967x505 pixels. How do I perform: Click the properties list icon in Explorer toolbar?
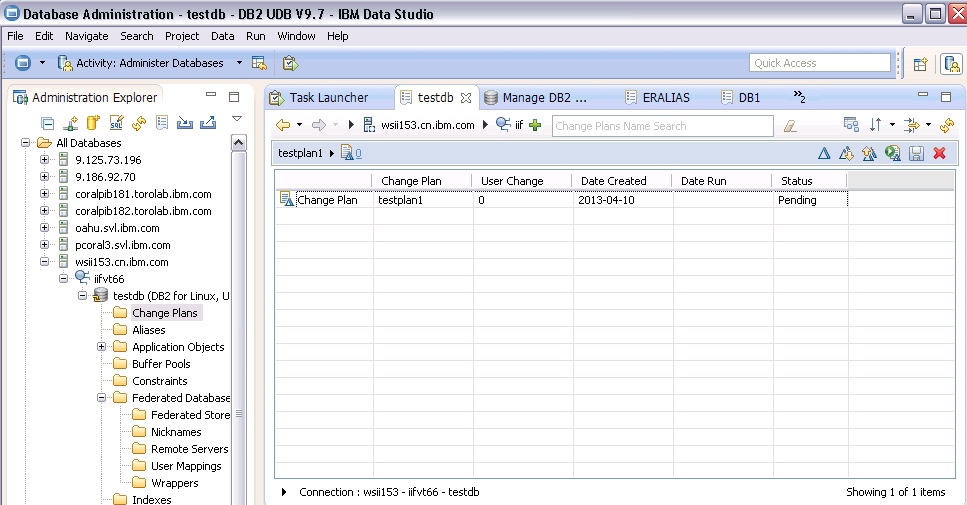[162, 123]
